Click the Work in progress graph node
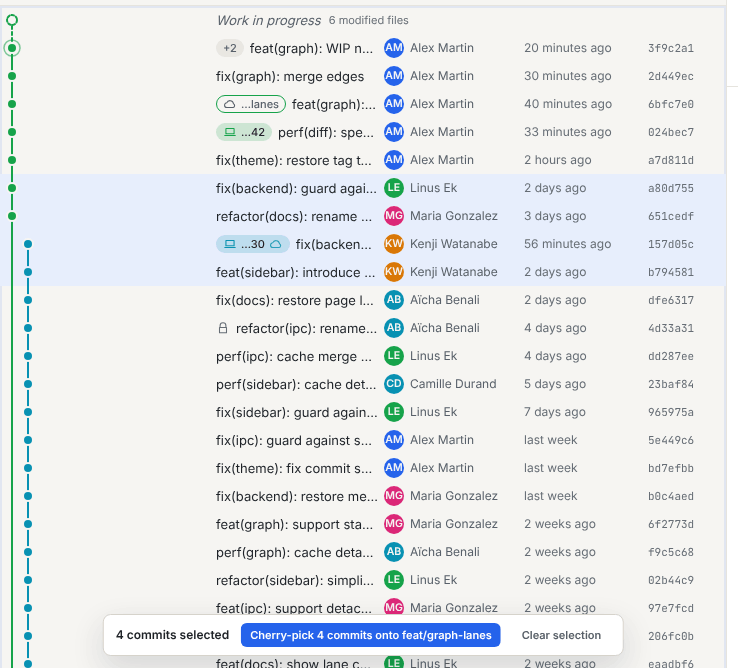Image resolution: width=738 pixels, height=668 pixels. click(x=12, y=20)
